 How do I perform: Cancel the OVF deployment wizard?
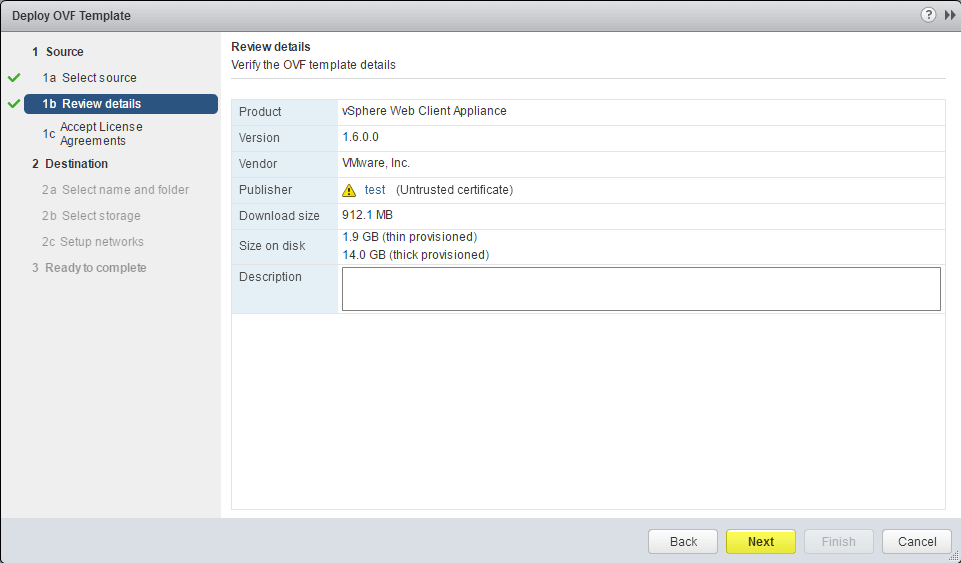tap(917, 542)
